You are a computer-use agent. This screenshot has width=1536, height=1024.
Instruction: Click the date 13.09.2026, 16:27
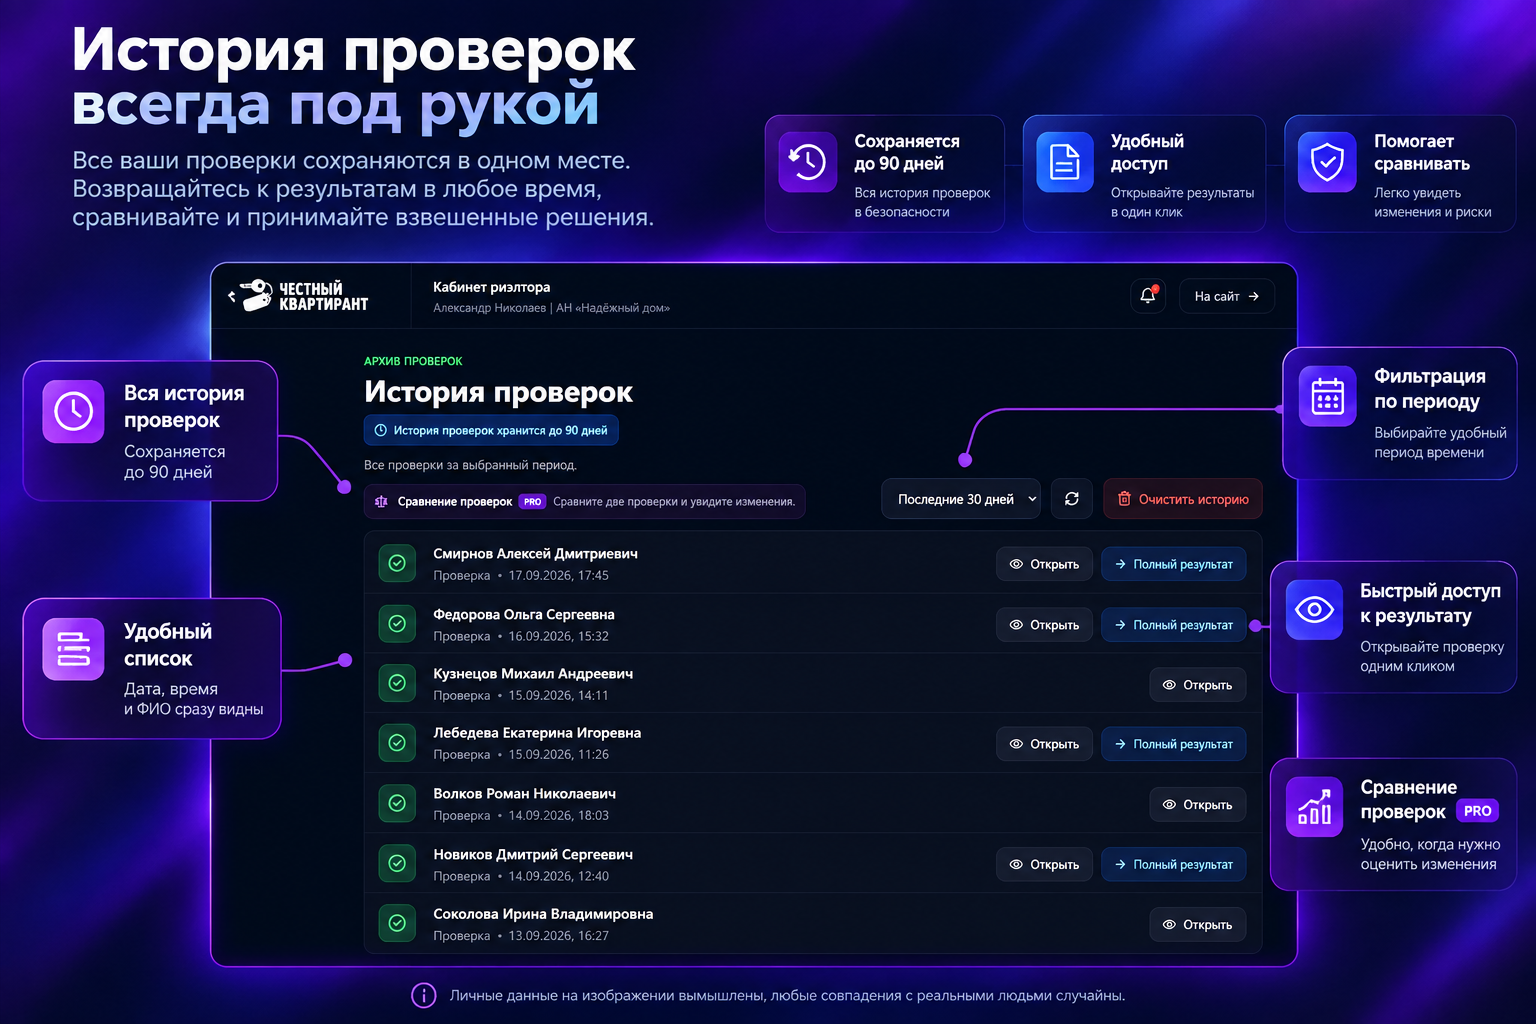click(x=558, y=936)
